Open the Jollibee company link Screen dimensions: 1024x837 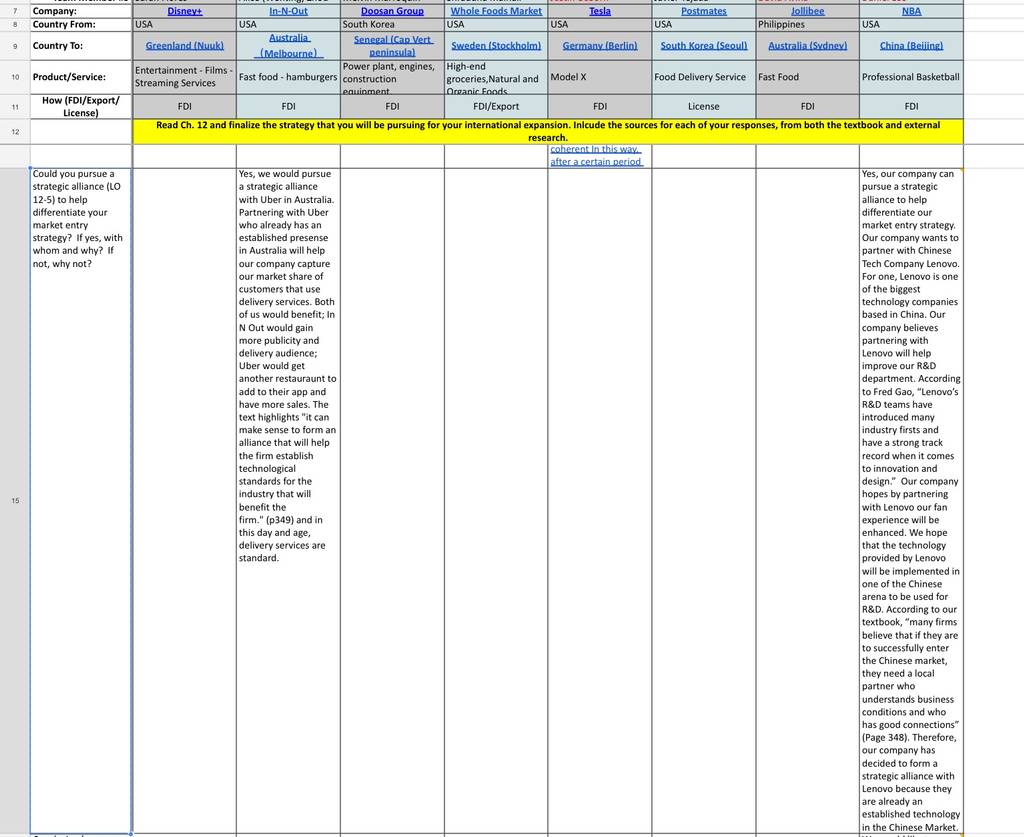pos(807,11)
